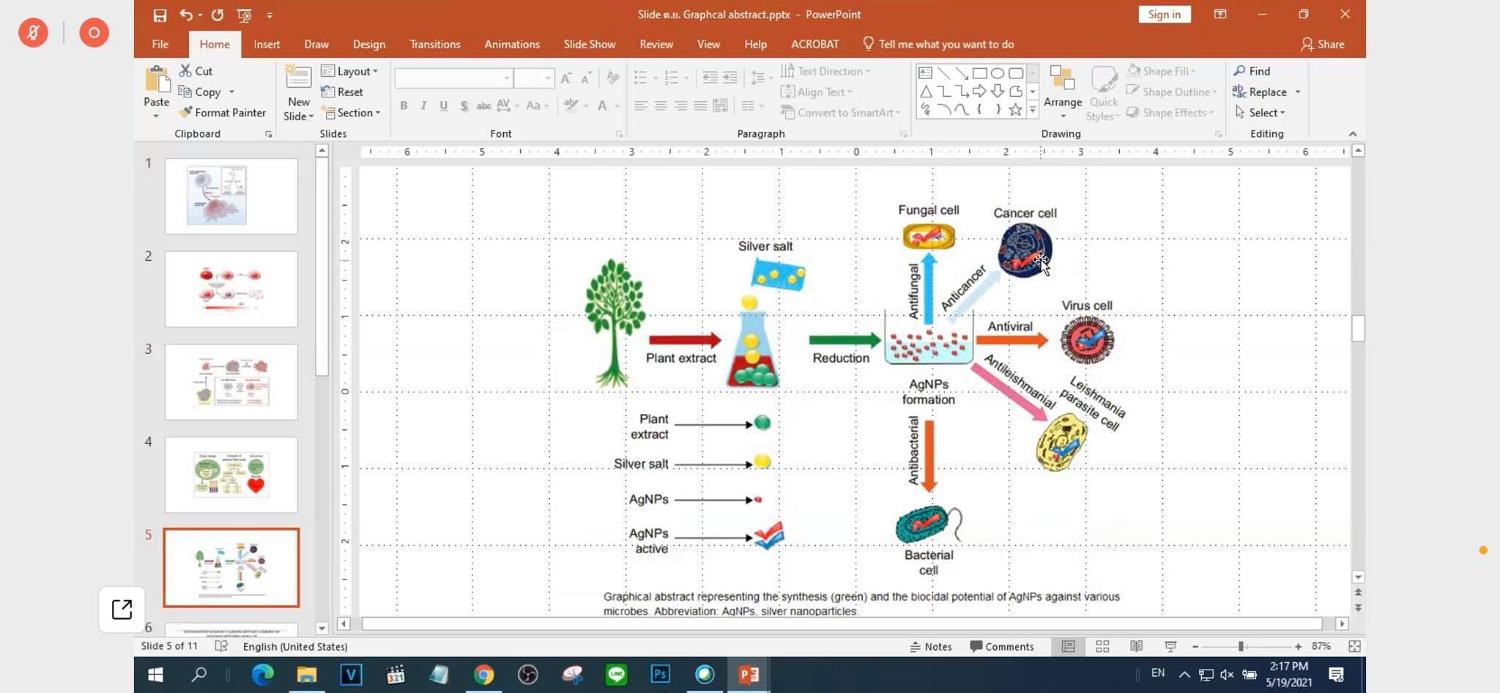The image size is (1500, 693).
Task: Collapse the ribbon
Action: 1353,134
